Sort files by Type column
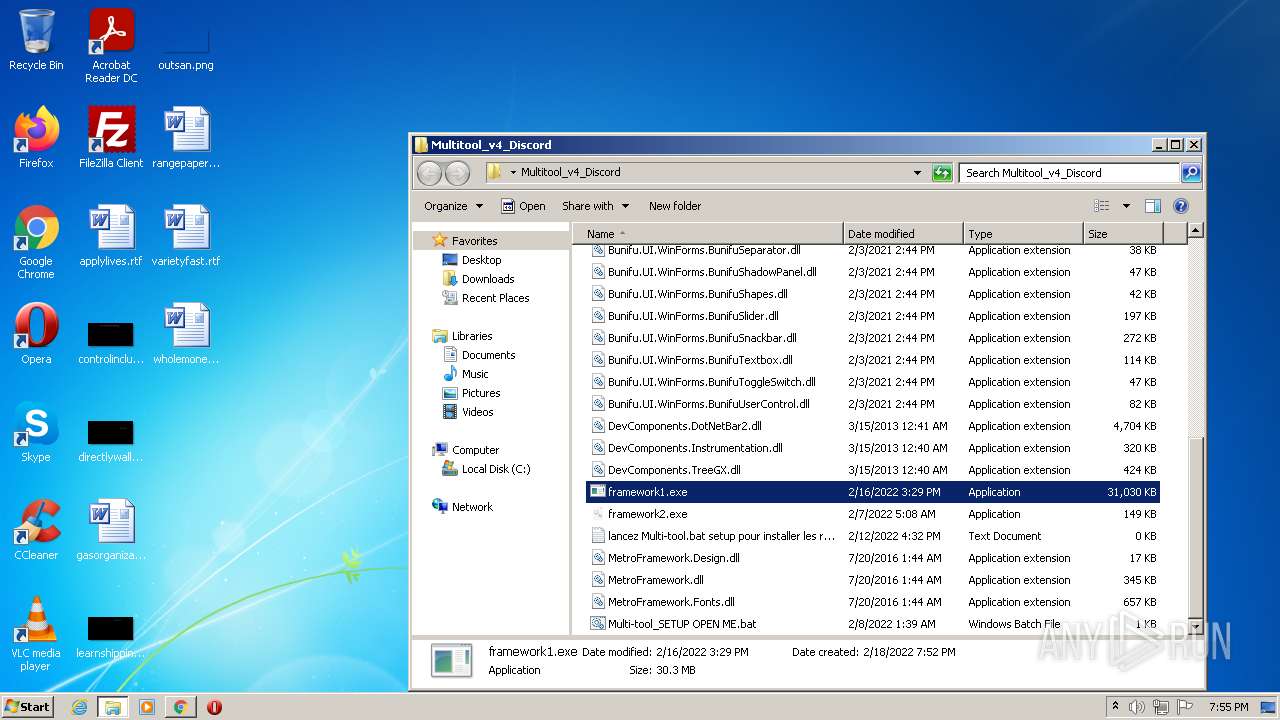Image resolution: width=1280 pixels, height=720 pixels. pos(1023,234)
